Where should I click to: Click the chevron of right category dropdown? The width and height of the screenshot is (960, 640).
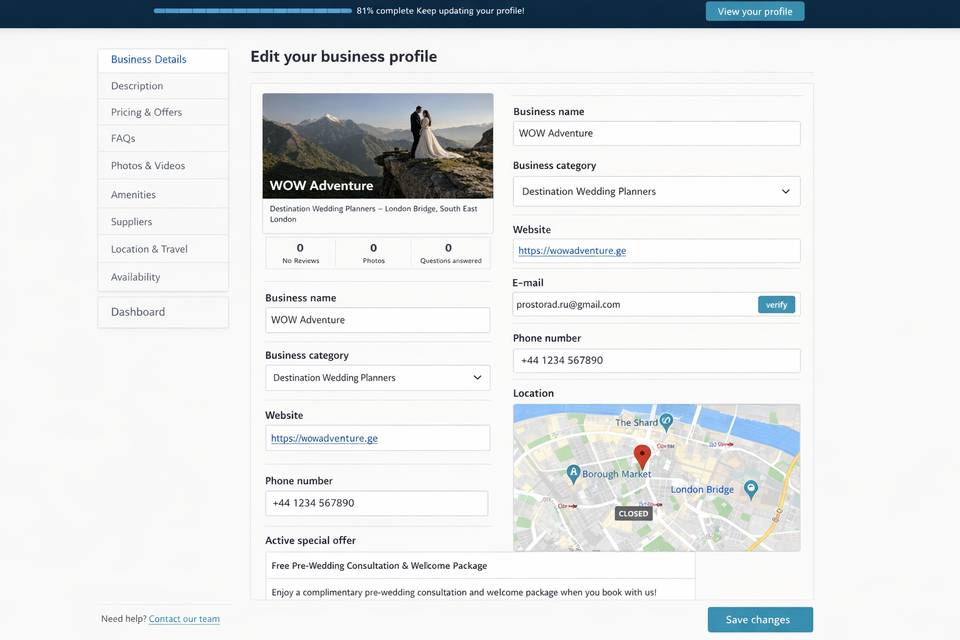point(786,192)
